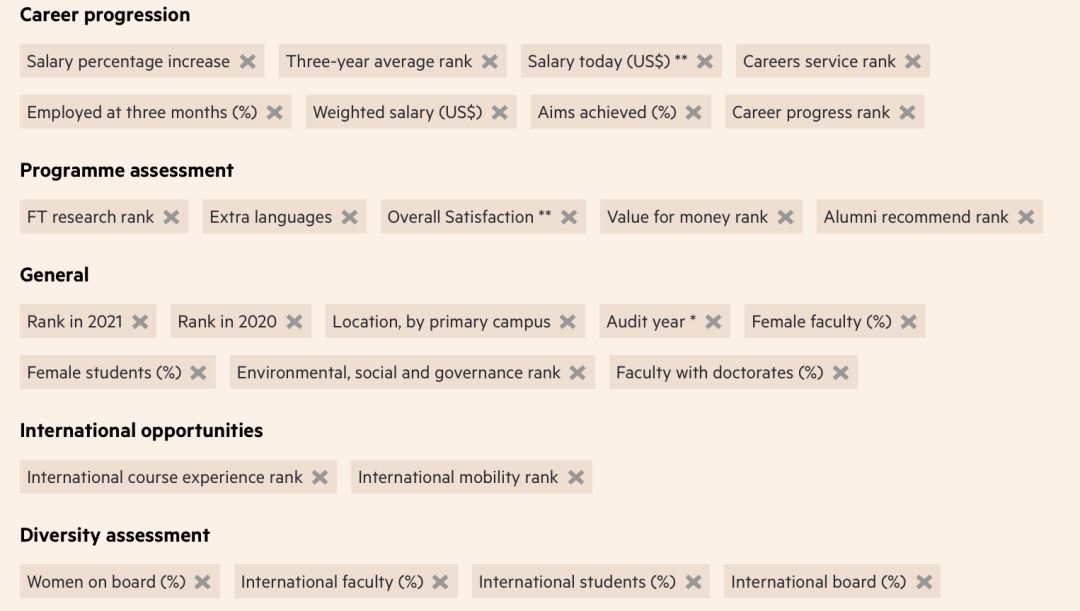1080x611 pixels.
Task: Click X on Extra languages chip
Action: (x=349, y=217)
